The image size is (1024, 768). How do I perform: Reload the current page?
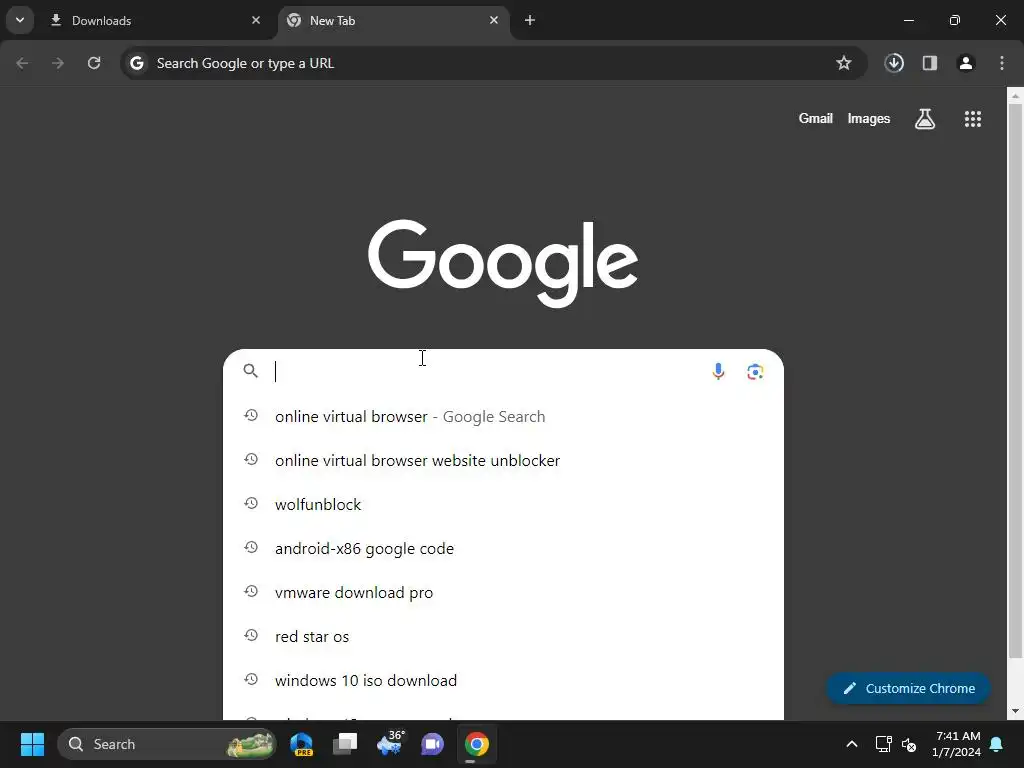click(94, 63)
